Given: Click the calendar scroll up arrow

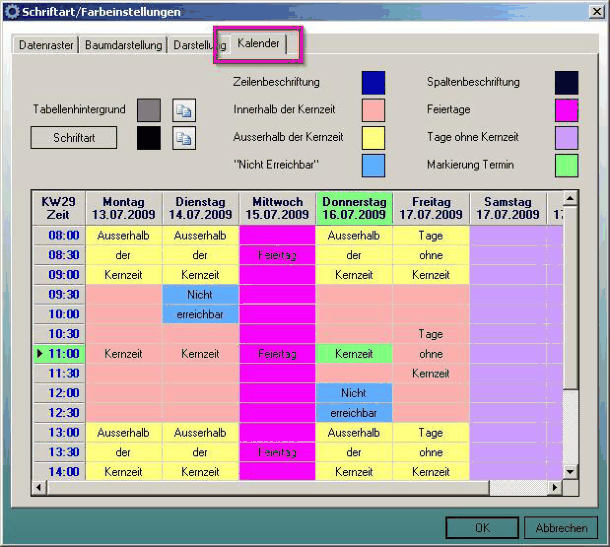Looking at the screenshot, I should coord(570,199).
